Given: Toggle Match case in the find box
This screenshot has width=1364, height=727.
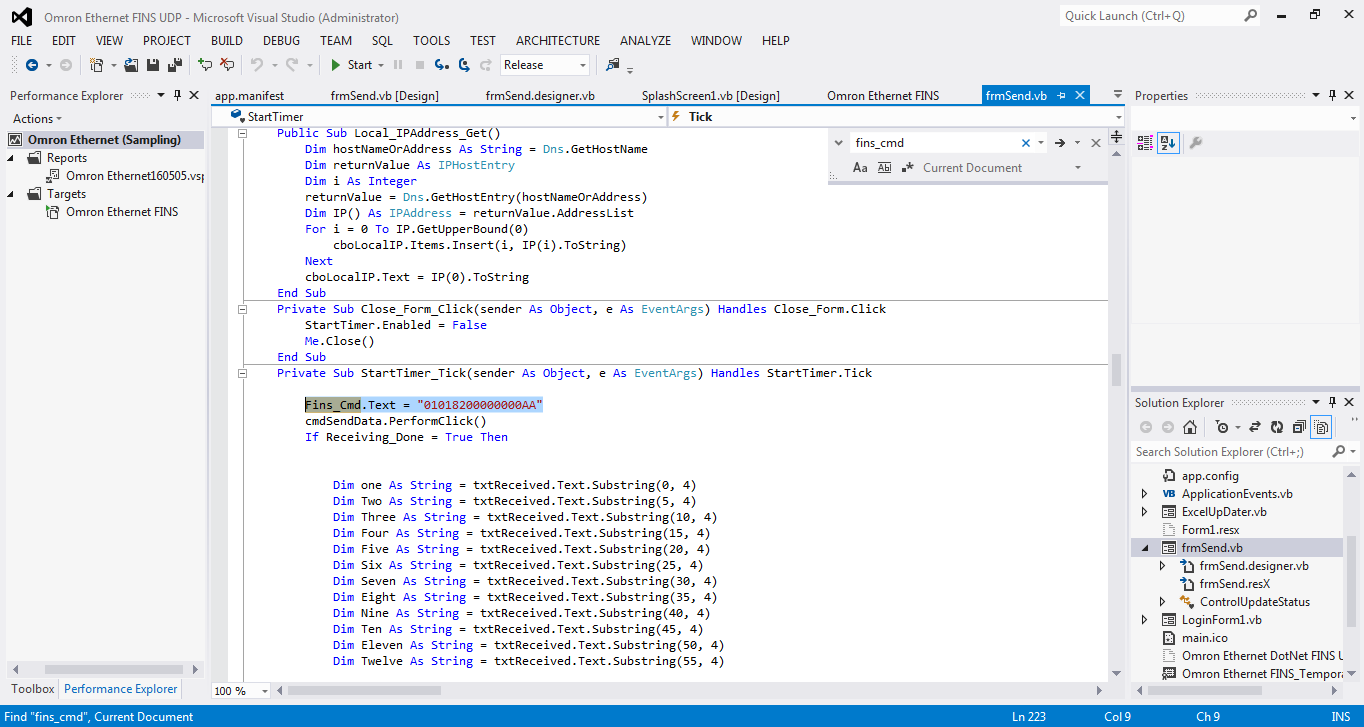Looking at the screenshot, I should point(860,168).
